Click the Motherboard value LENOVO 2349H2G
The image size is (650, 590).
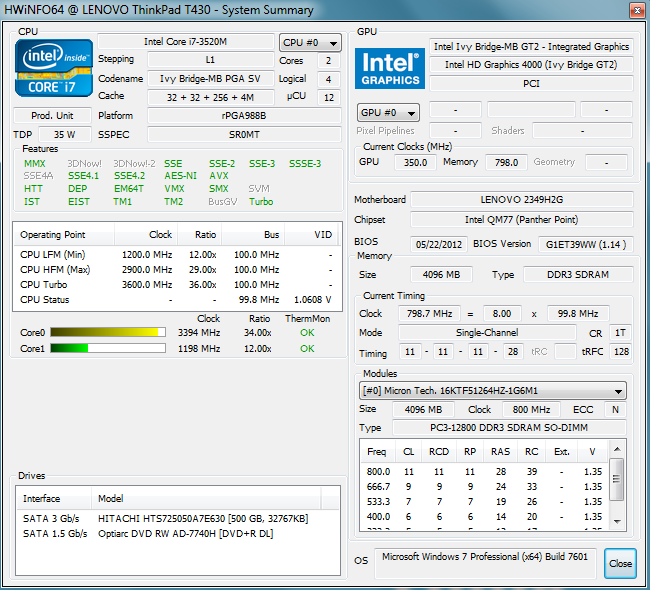pyautogui.click(x=521, y=199)
